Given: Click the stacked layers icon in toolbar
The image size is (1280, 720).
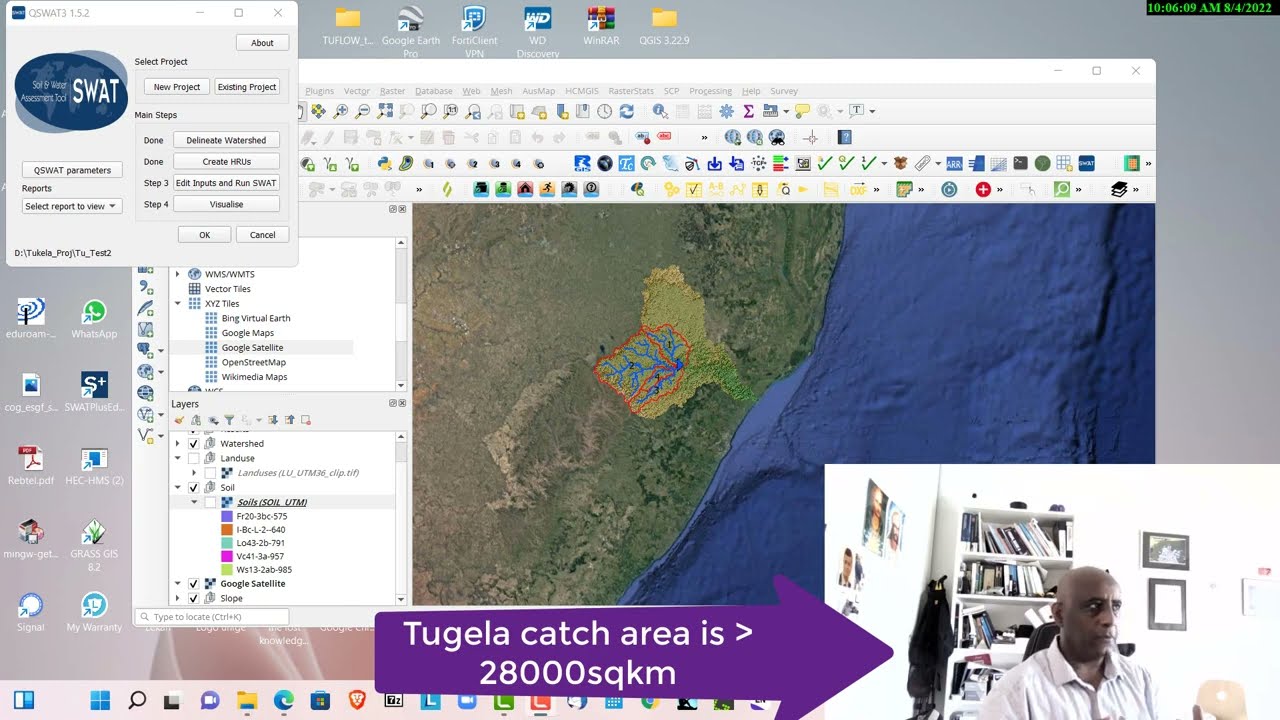Looking at the screenshot, I should [1119, 189].
